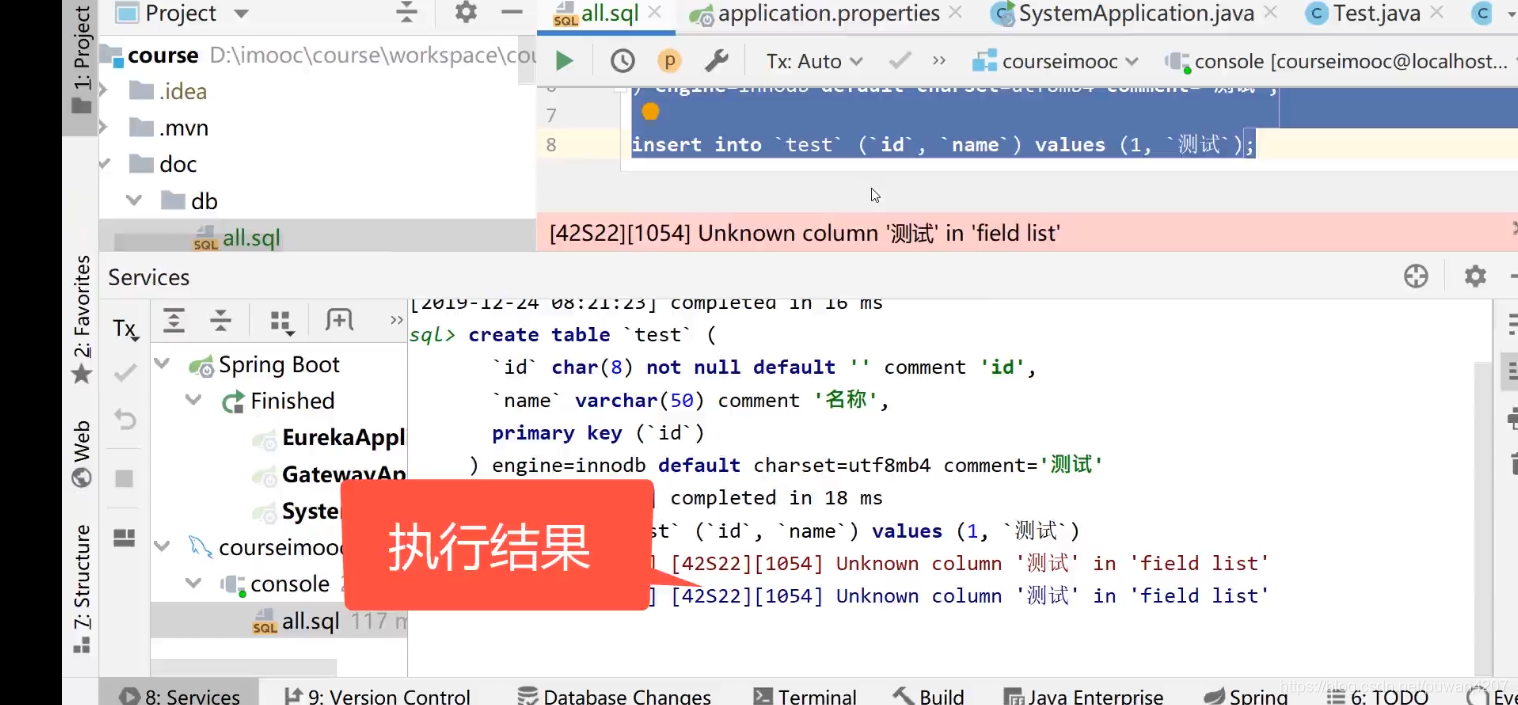The height and width of the screenshot is (705, 1518).
Task: Toggle the 2: Favorites tool window stripe
Action: [x=81, y=320]
